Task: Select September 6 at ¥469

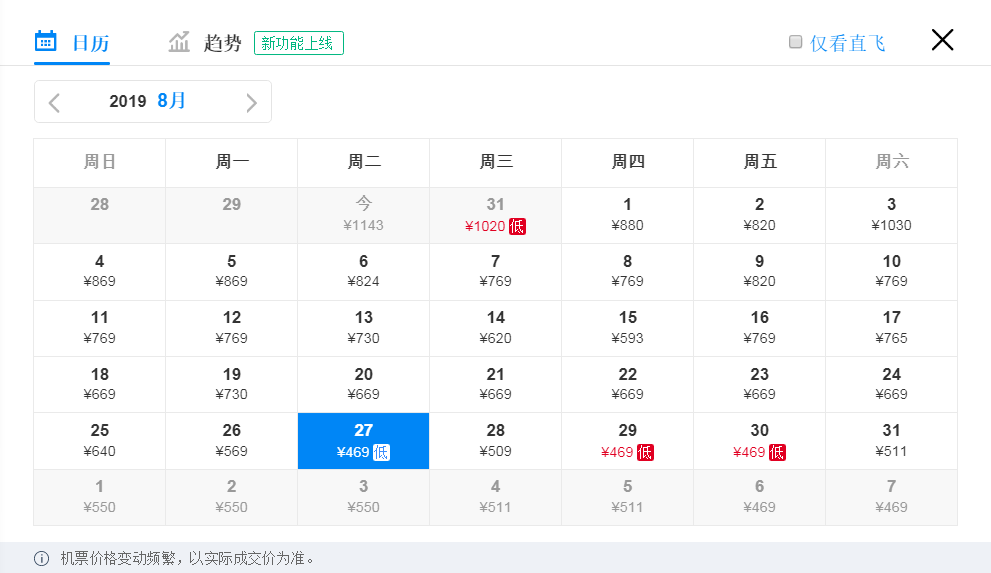Action: 760,497
